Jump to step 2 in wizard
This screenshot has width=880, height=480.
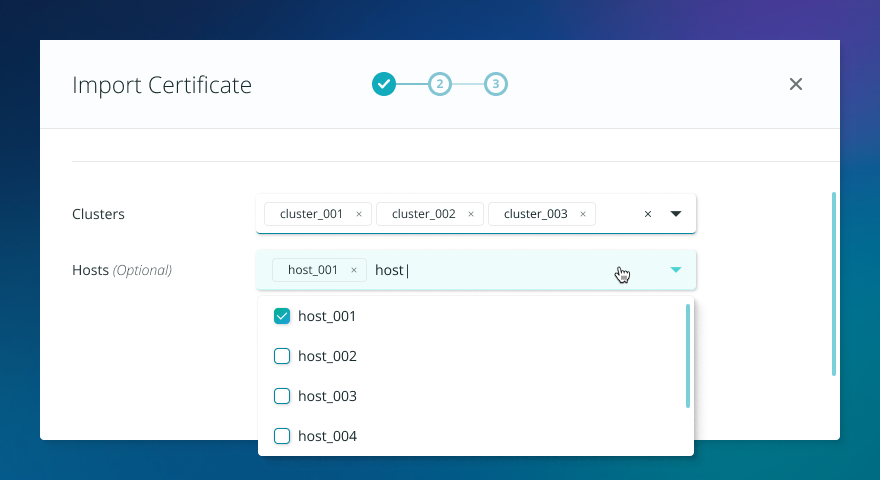pyautogui.click(x=439, y=84)
